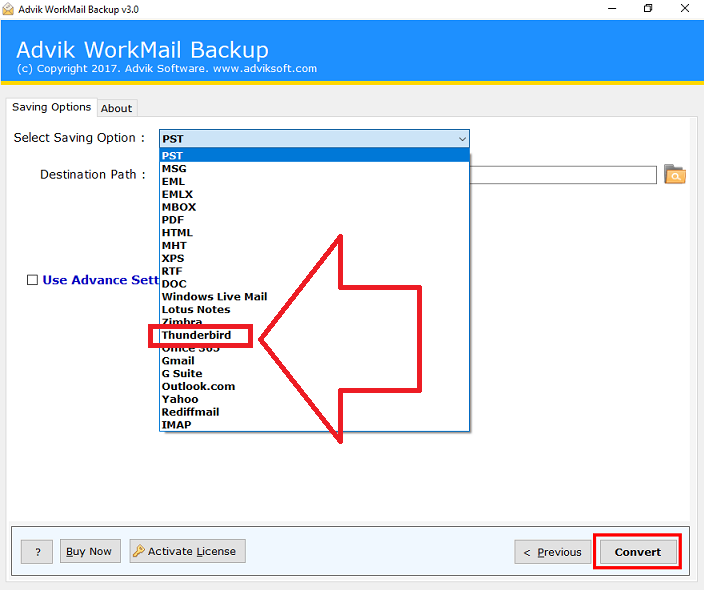
Task: Open help with the ? button
Action: [x=37, y=551]
